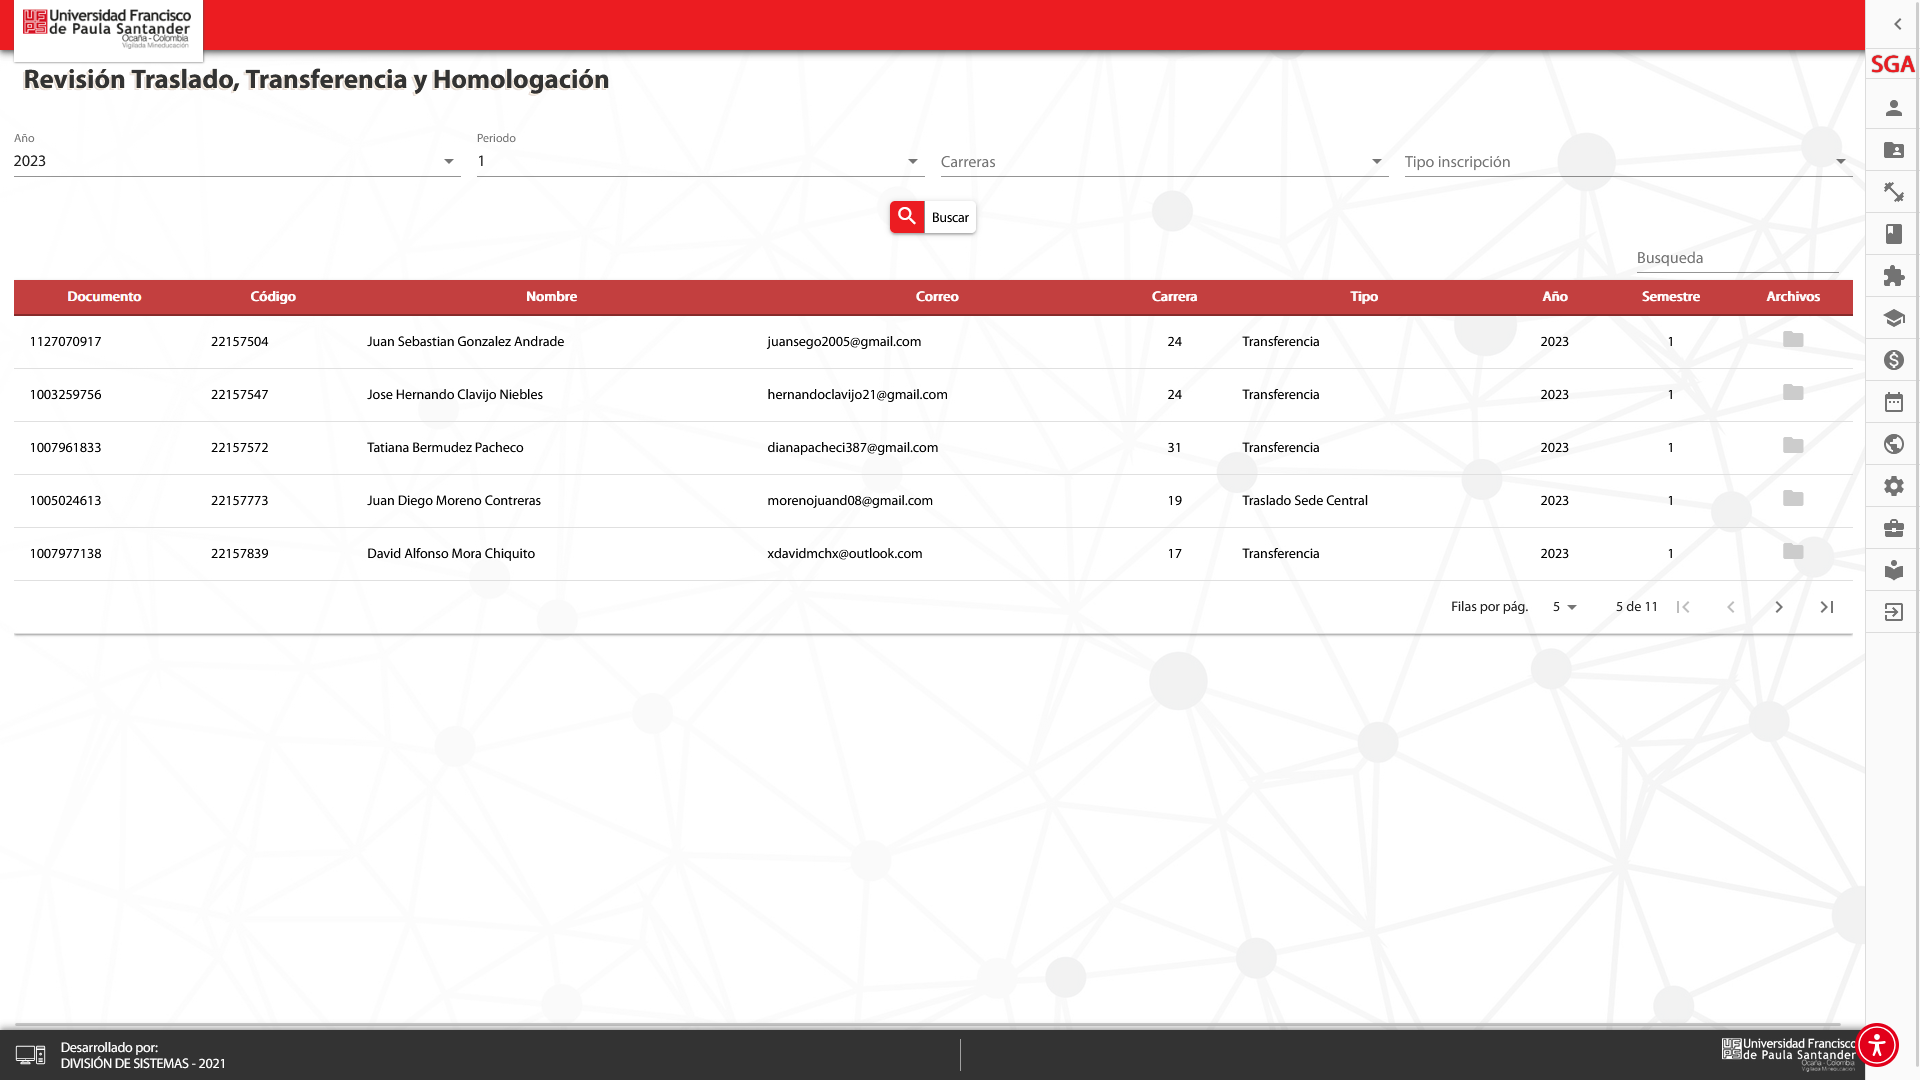1920x1080 pixels.
Task: Sort table by Carrera column header
Action: [1174, 297]
